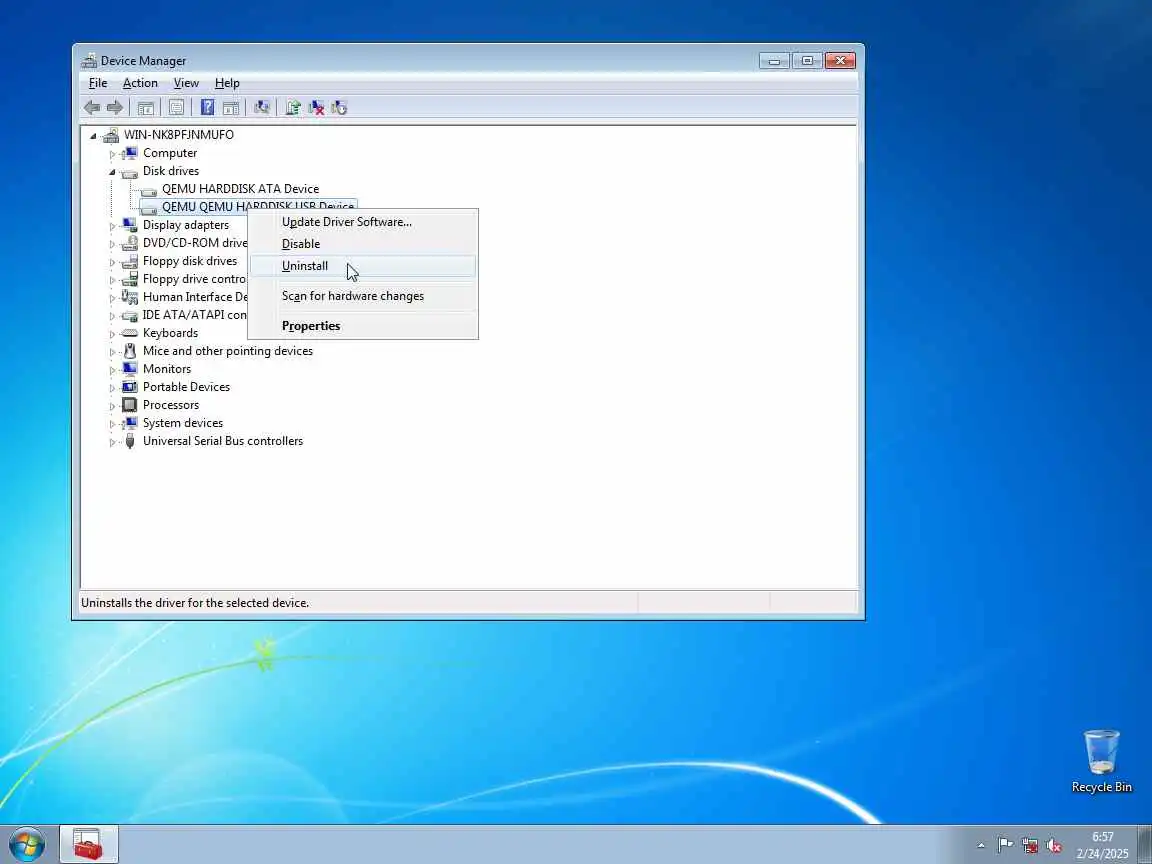Image resolution: width=1152 pixels, height=864 pixels.
Task: Select the Floppy disk drives label
Action: [190, 261]
